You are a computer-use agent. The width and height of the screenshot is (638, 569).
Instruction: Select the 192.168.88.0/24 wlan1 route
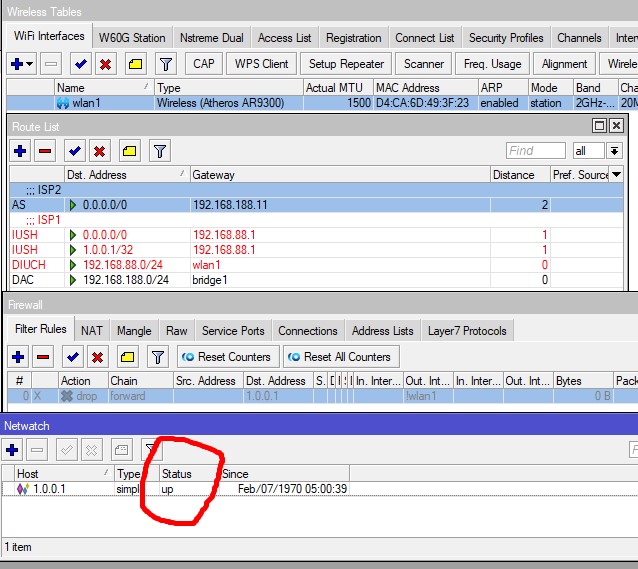click(316, 265)
